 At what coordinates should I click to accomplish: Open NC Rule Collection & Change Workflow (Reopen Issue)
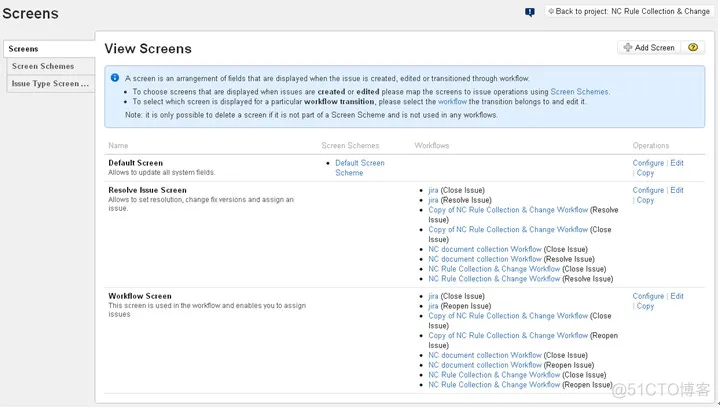pos(494,385)
